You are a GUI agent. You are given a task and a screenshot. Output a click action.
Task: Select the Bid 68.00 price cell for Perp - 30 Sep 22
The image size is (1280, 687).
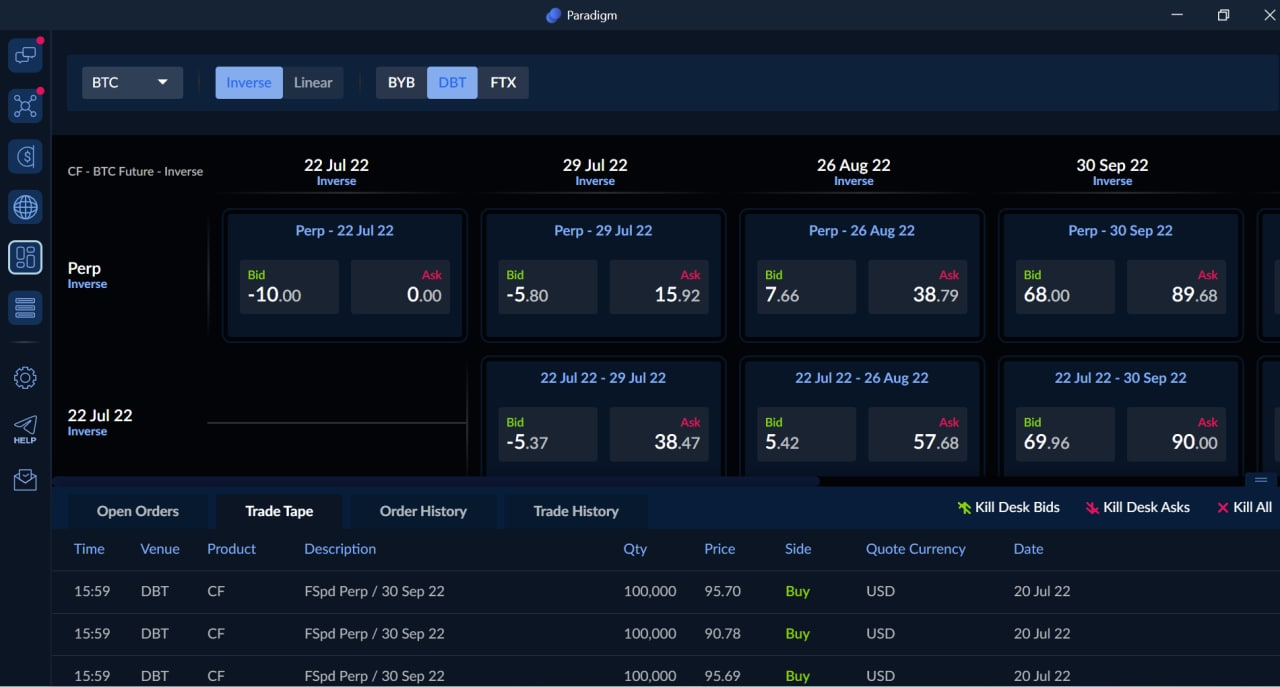1064,287
